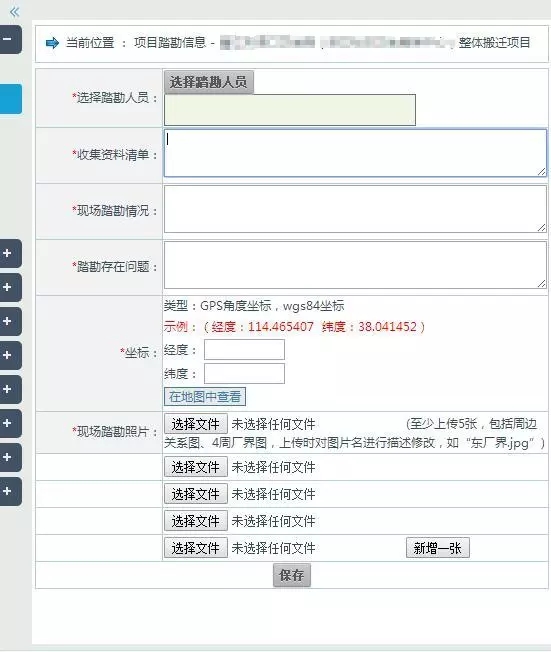551x652 pixels.
Task: Click the 纬度 latitude input field
Action: coord(245,373)
